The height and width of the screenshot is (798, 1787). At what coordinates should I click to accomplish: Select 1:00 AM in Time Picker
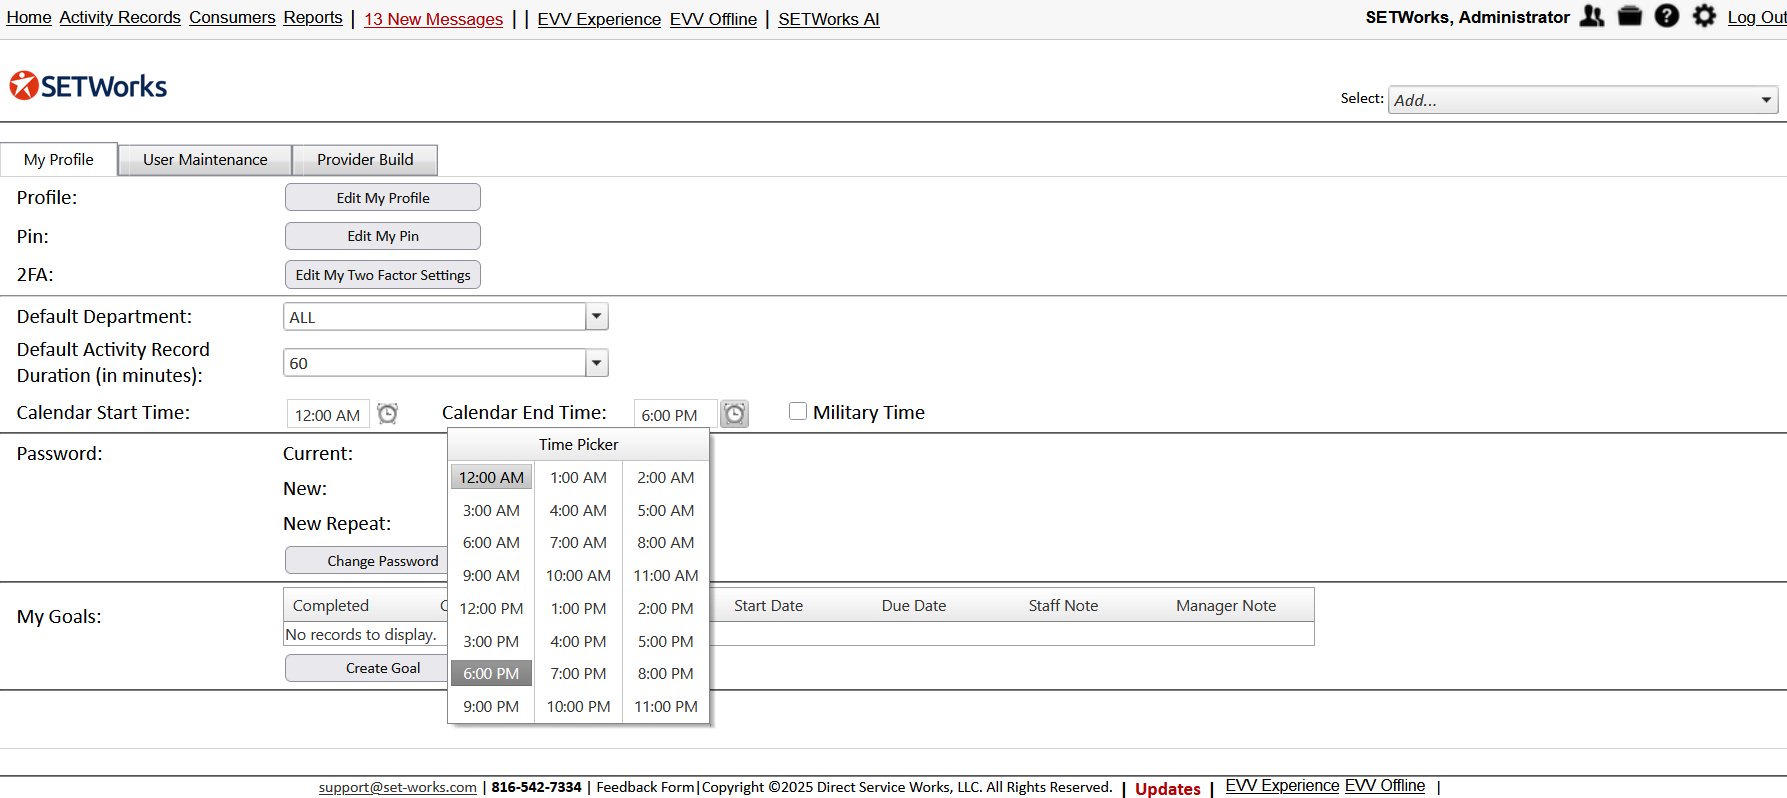(x=578, y=477)
